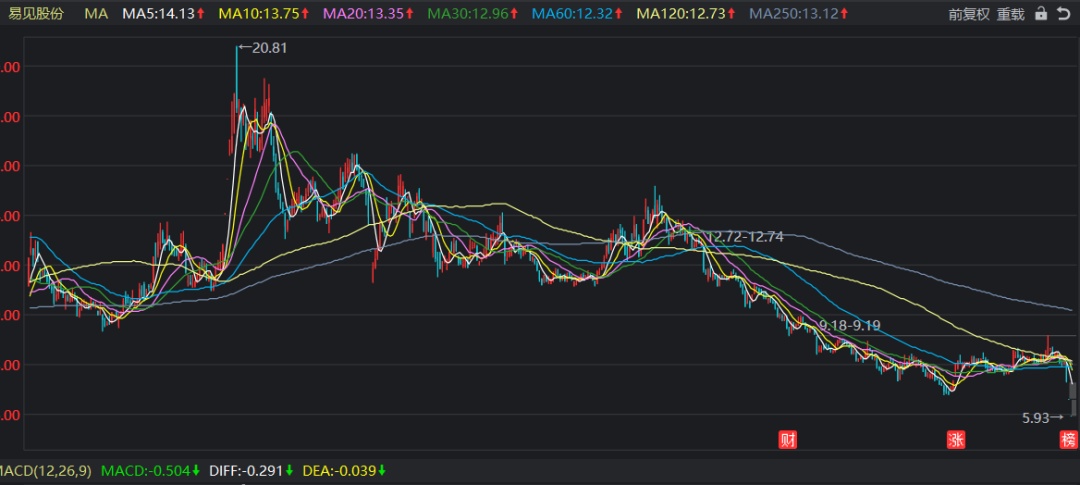The width and height of the screenshot is (1080, 485).
Task: Open the red 榜 ranking marker
Action: pos(1069,439)
